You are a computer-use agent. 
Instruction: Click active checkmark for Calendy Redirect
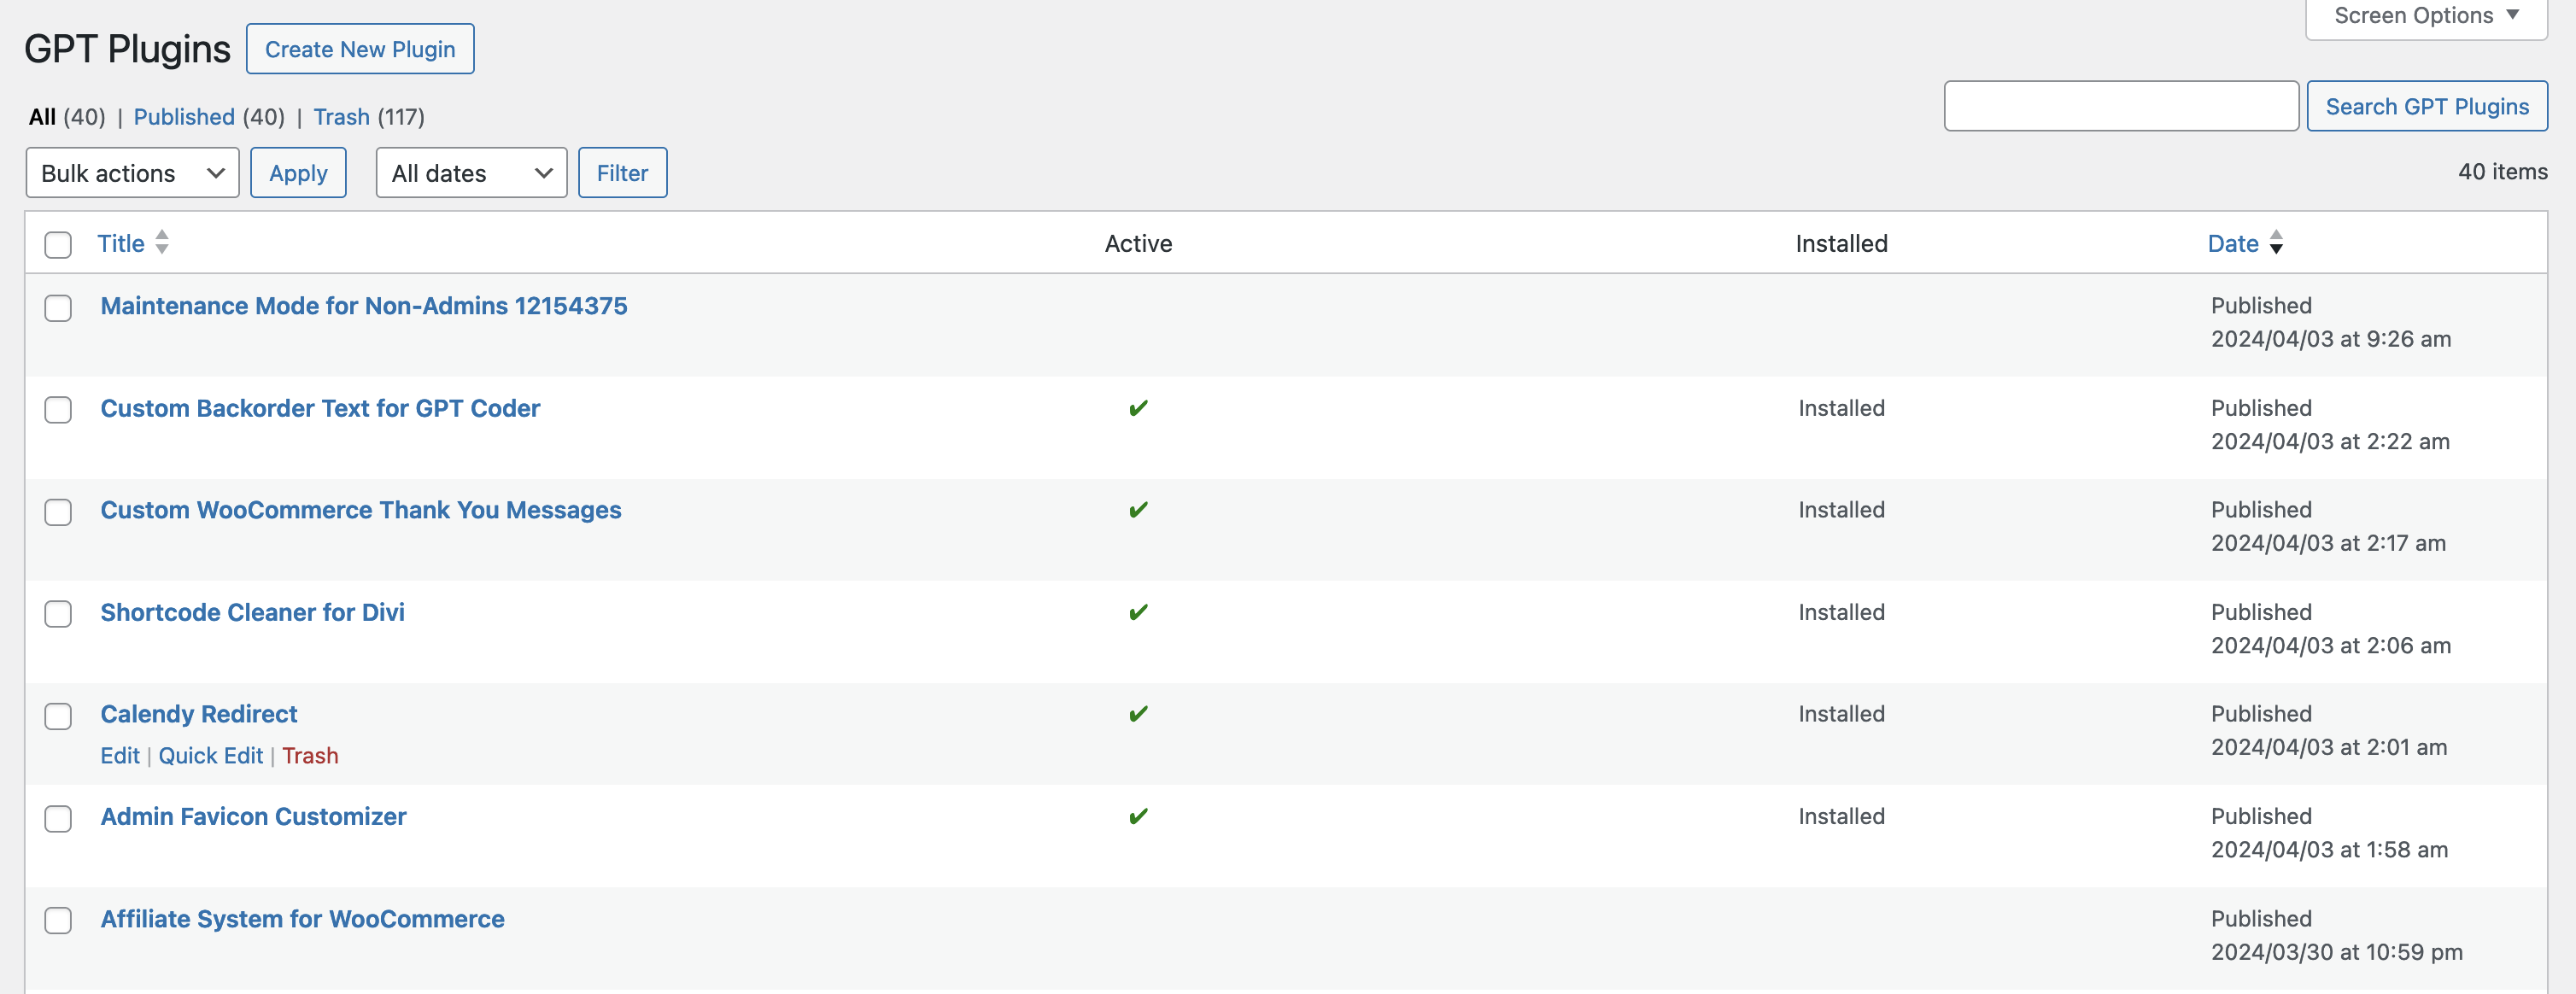pos(1138,714)
